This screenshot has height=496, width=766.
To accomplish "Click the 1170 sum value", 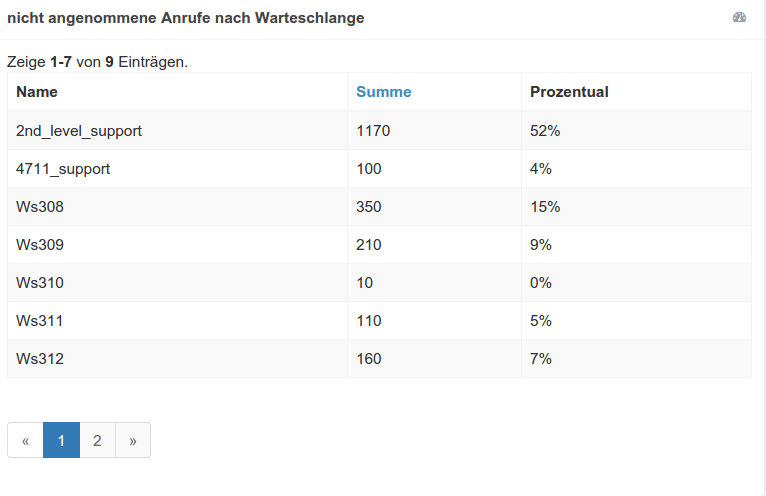I will tap(373, 131).
